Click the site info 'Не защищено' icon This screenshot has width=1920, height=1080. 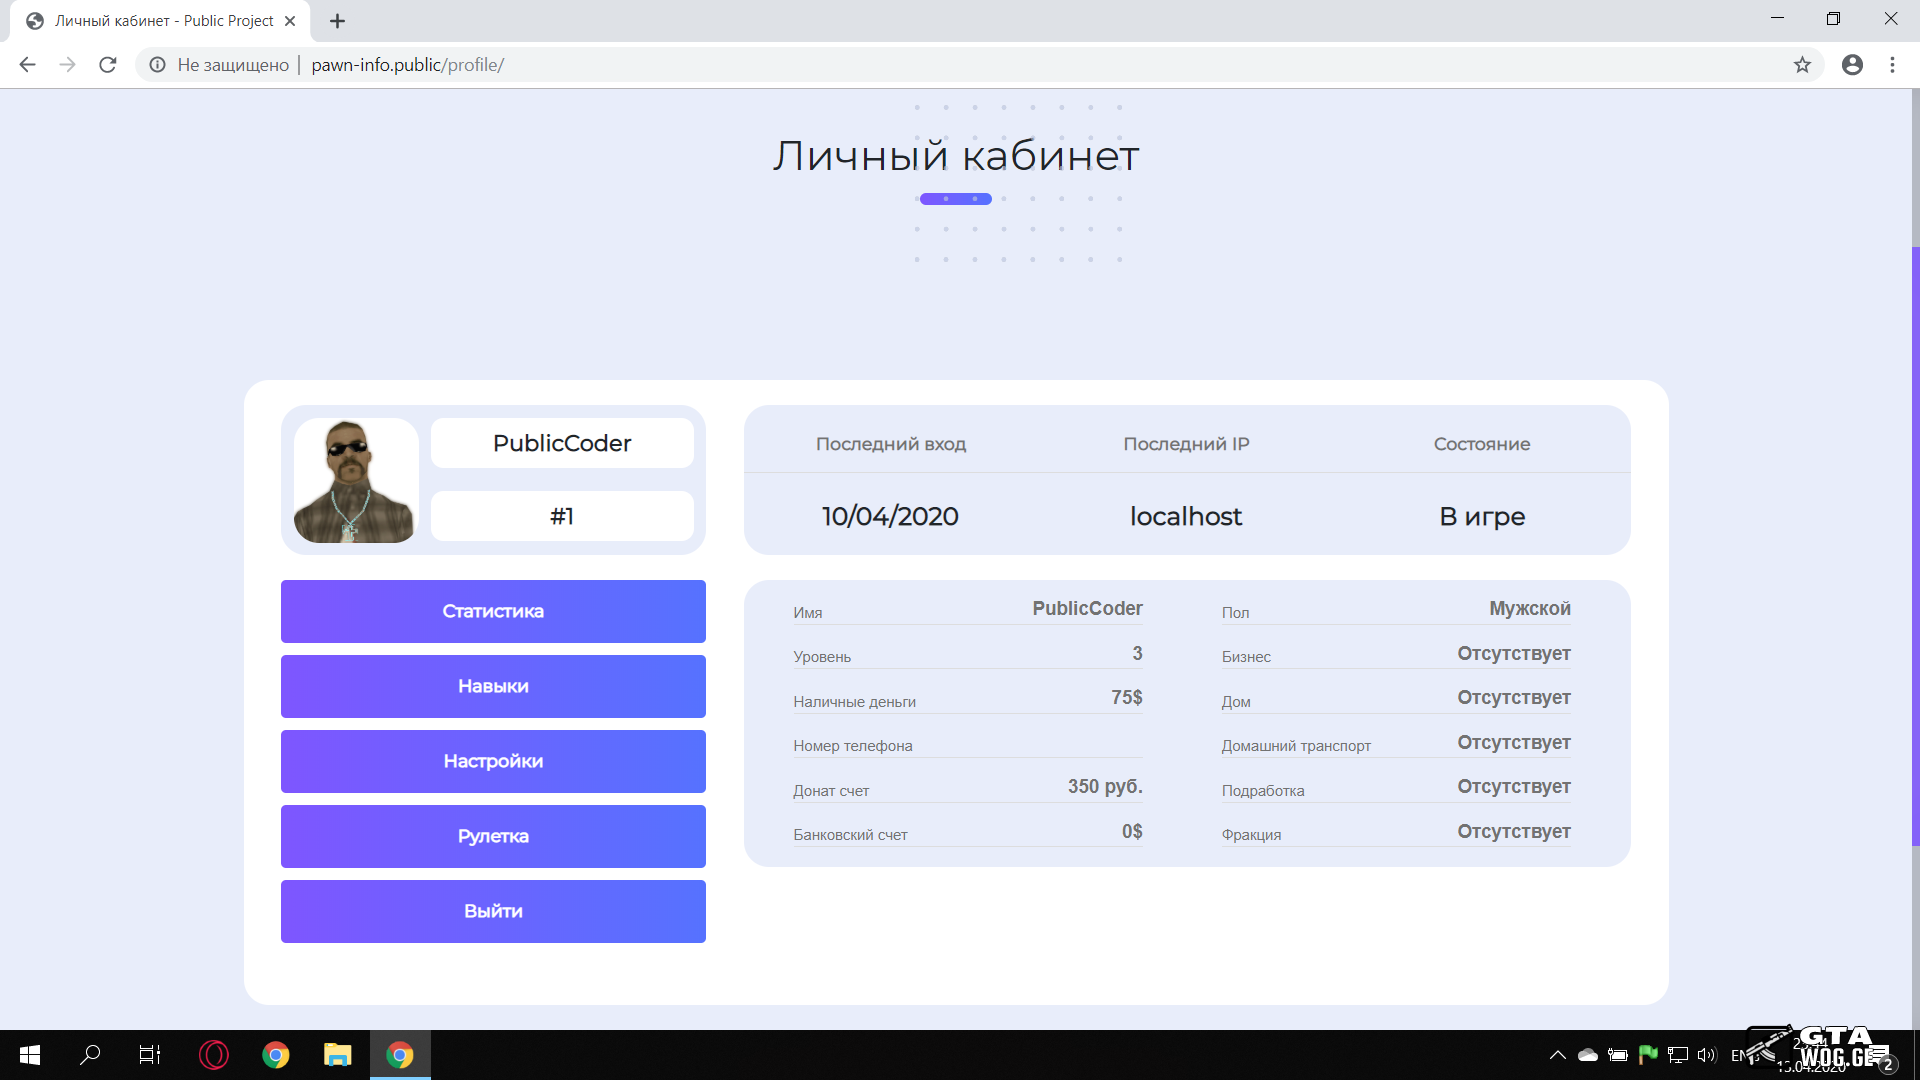tap(158, 65)
